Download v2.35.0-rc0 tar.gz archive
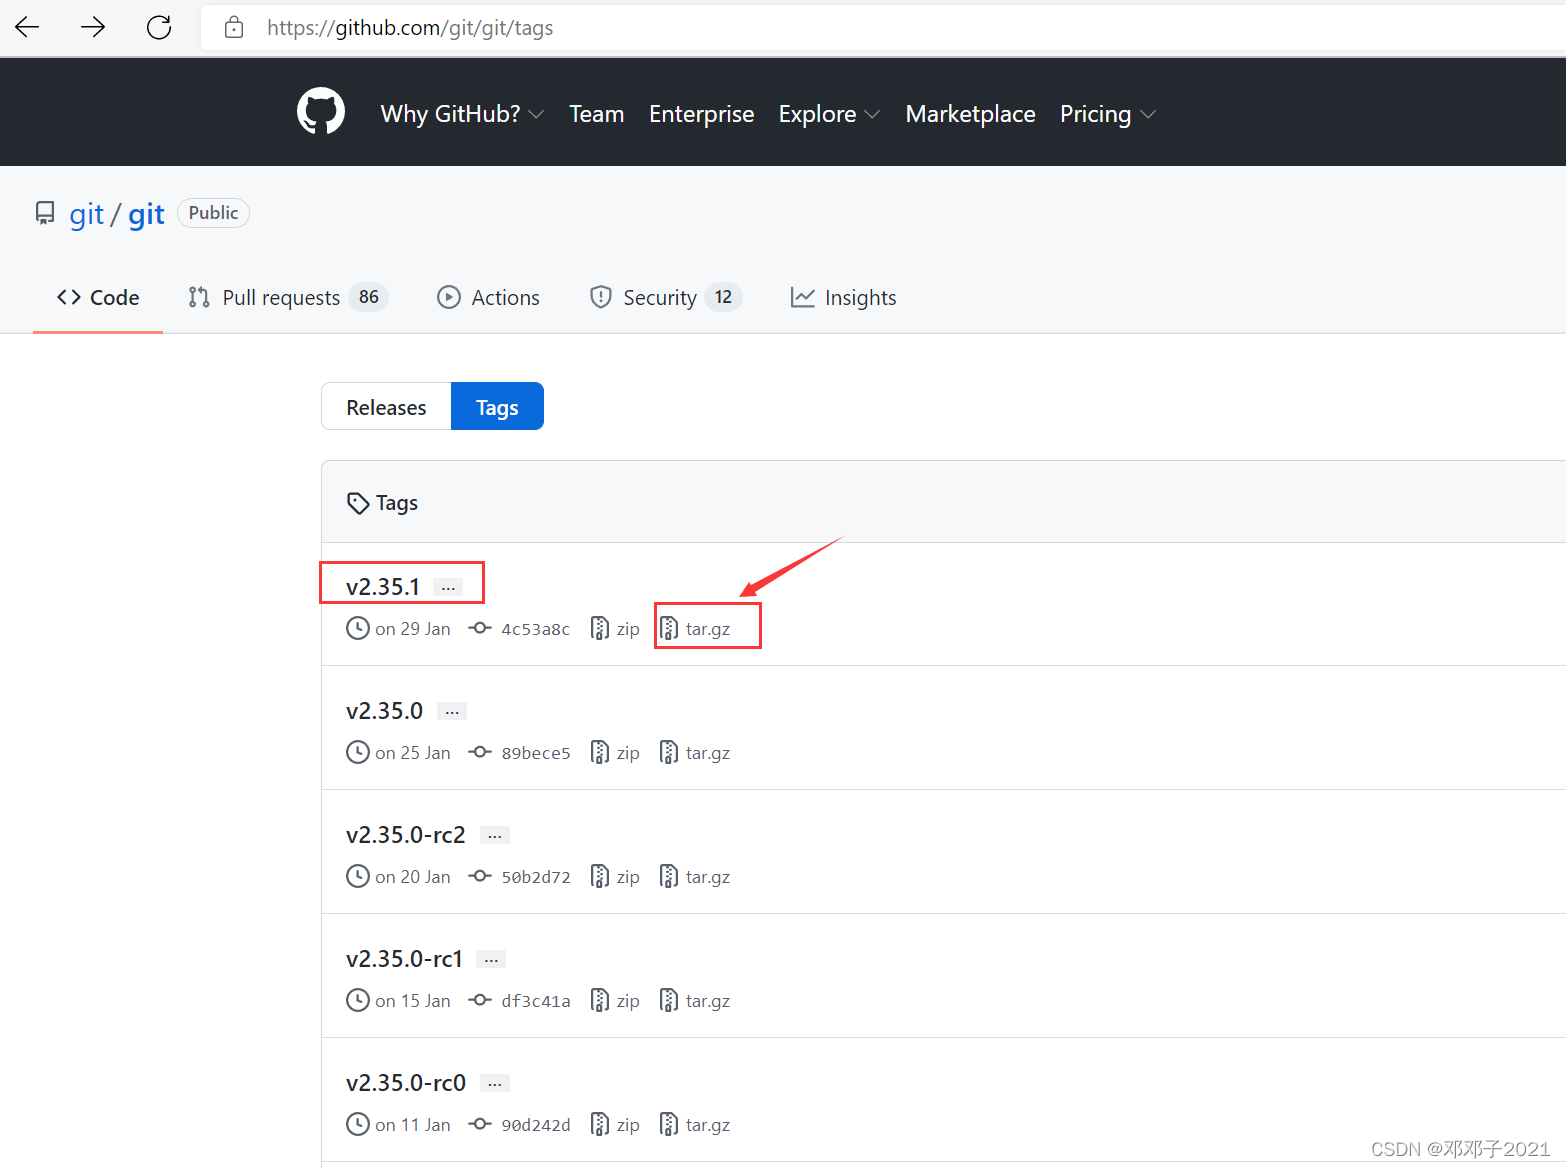This screenshot has width=1566, height=1168. coord(695,1124)
